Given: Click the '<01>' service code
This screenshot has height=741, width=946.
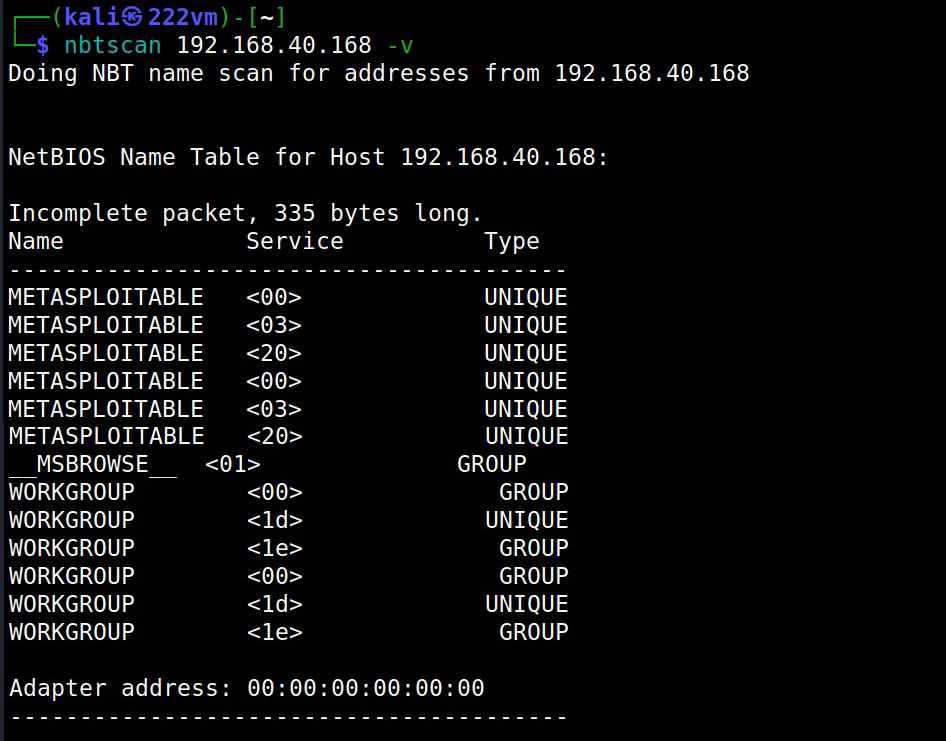Looking at the screenshot, I should click(233, 464).
